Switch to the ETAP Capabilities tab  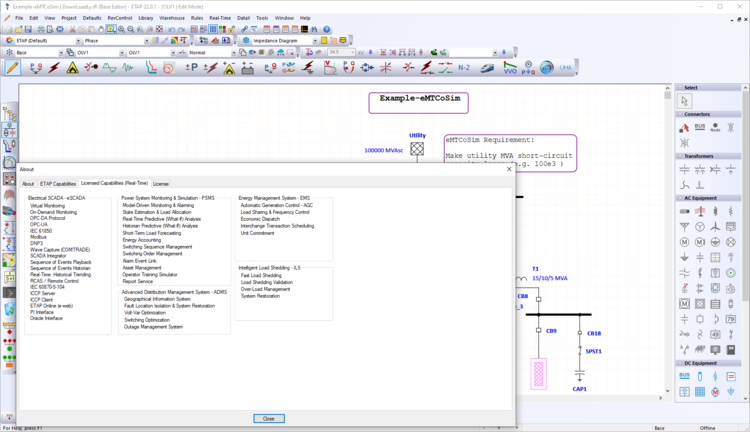click(58, 184)
